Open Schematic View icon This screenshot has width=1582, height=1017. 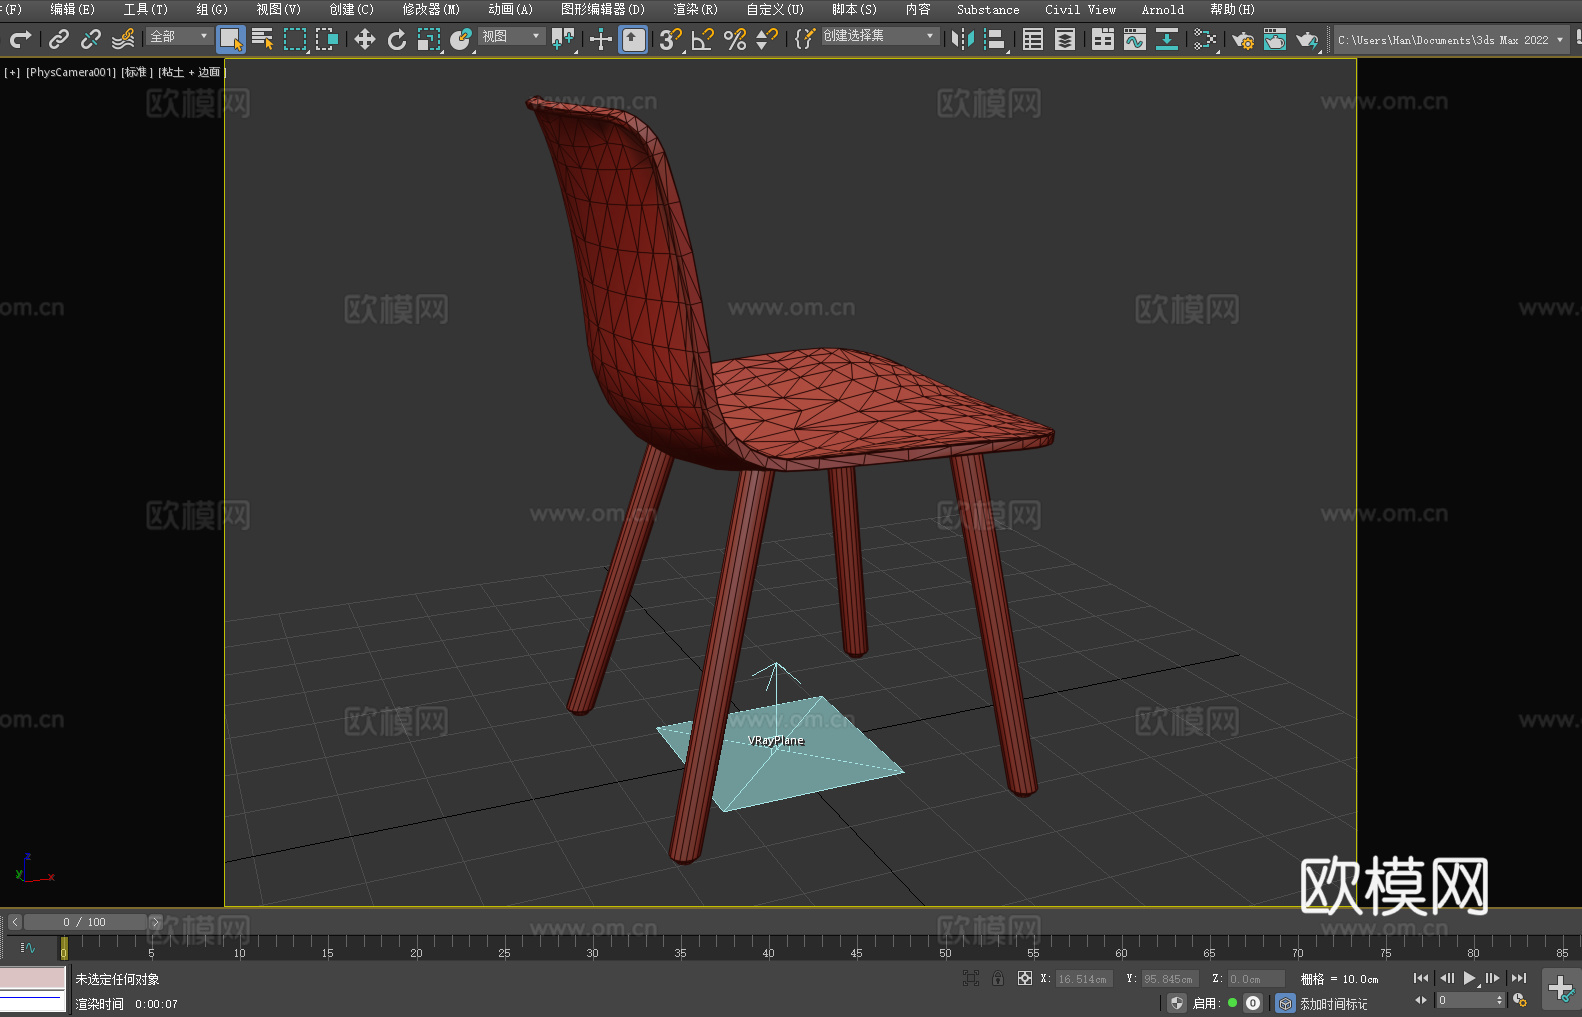pos(1167,39)
